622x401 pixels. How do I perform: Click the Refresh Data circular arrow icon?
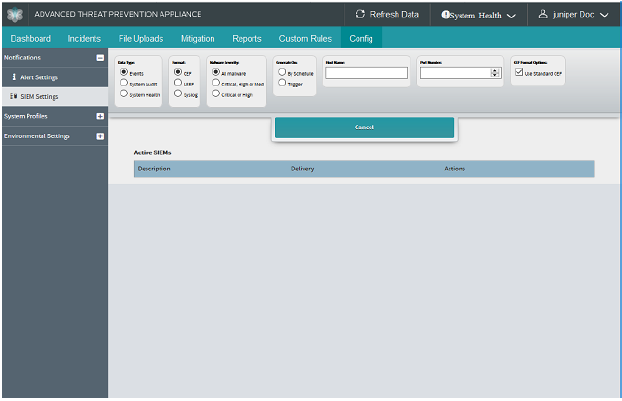(x=360, y=14)
